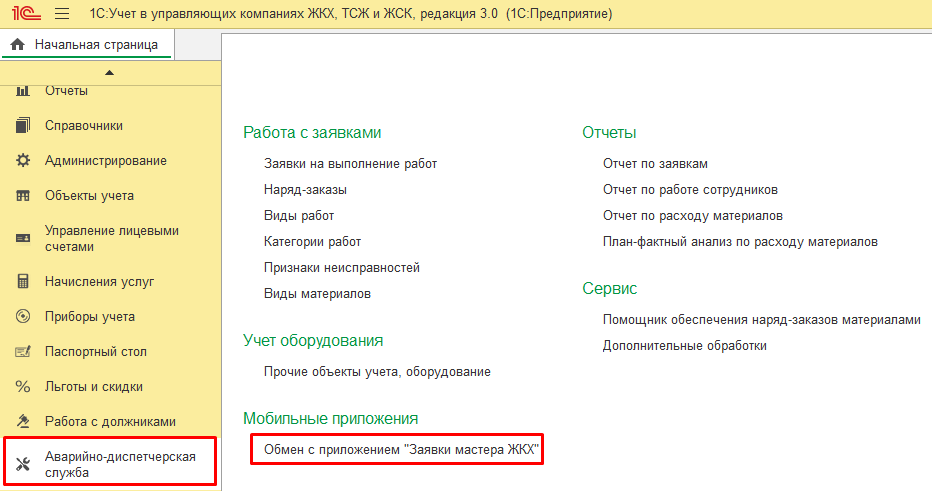This screenshot has width=932, height=491.
Task: Open Категории работ catalog
Action: click(x=312, y=242)
